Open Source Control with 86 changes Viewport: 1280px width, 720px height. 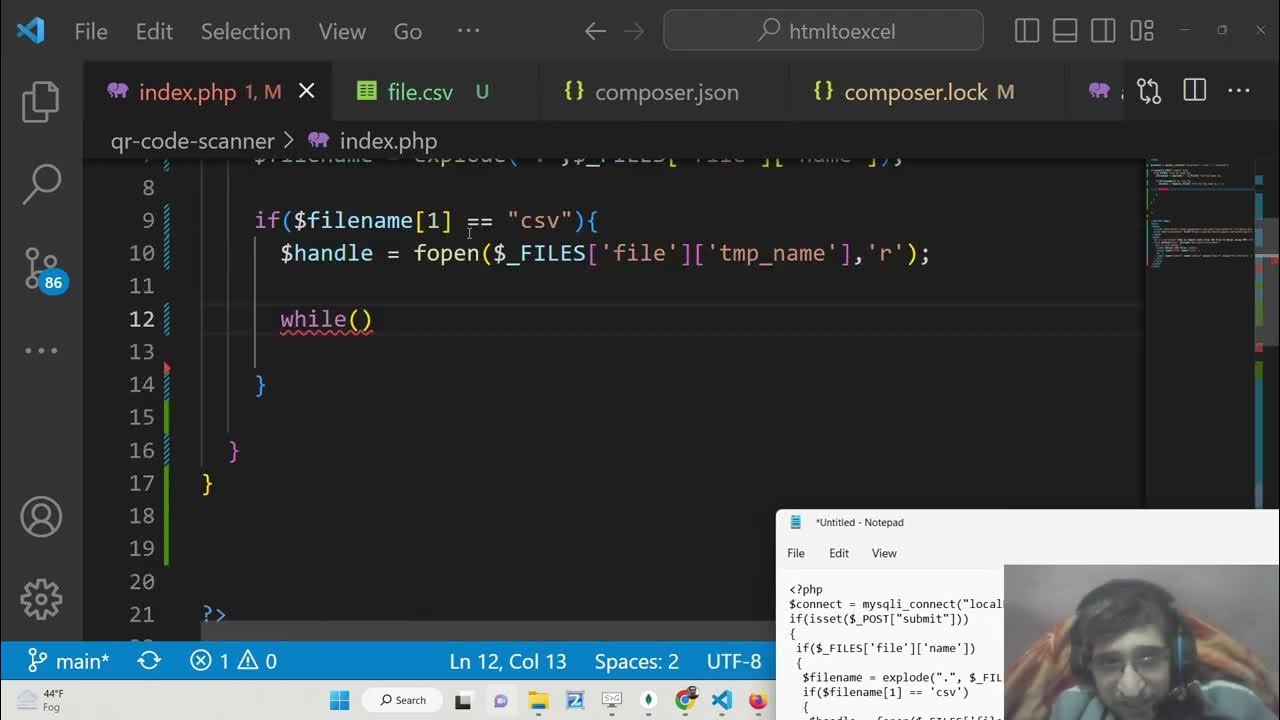click(41, 267)
